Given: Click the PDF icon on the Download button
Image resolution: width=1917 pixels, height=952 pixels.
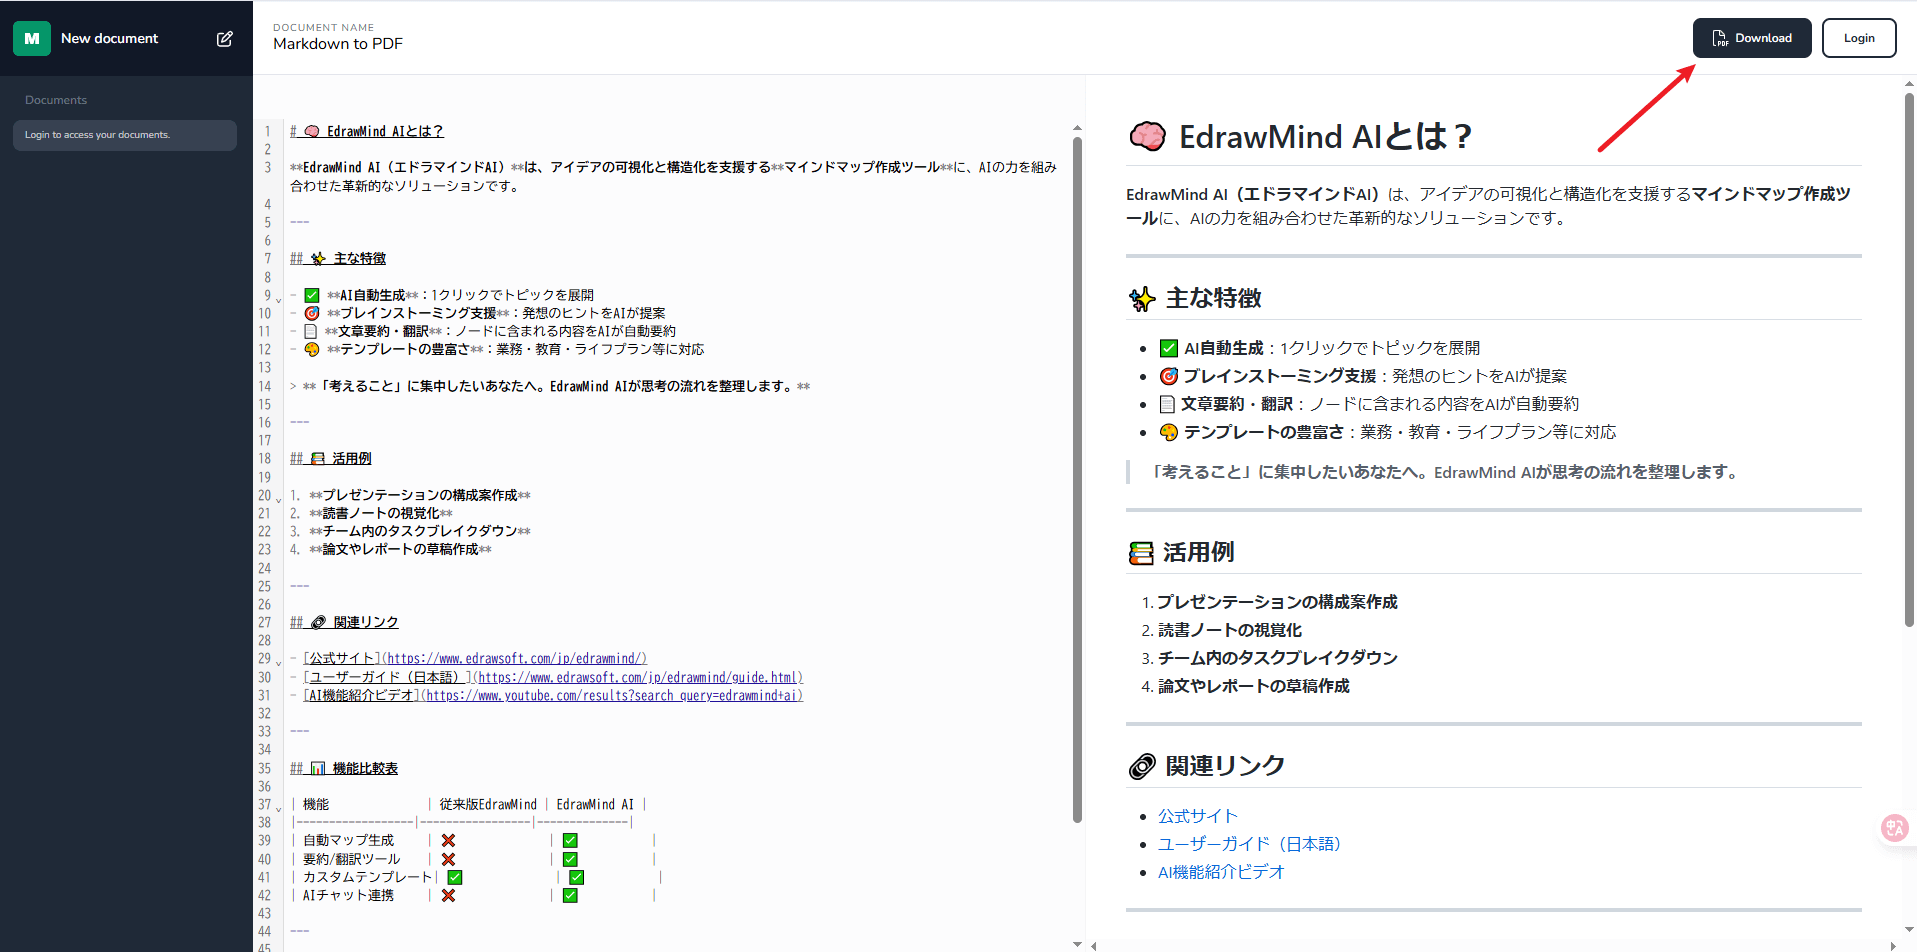Looking at the screenshot, I should pos(1721,37).
